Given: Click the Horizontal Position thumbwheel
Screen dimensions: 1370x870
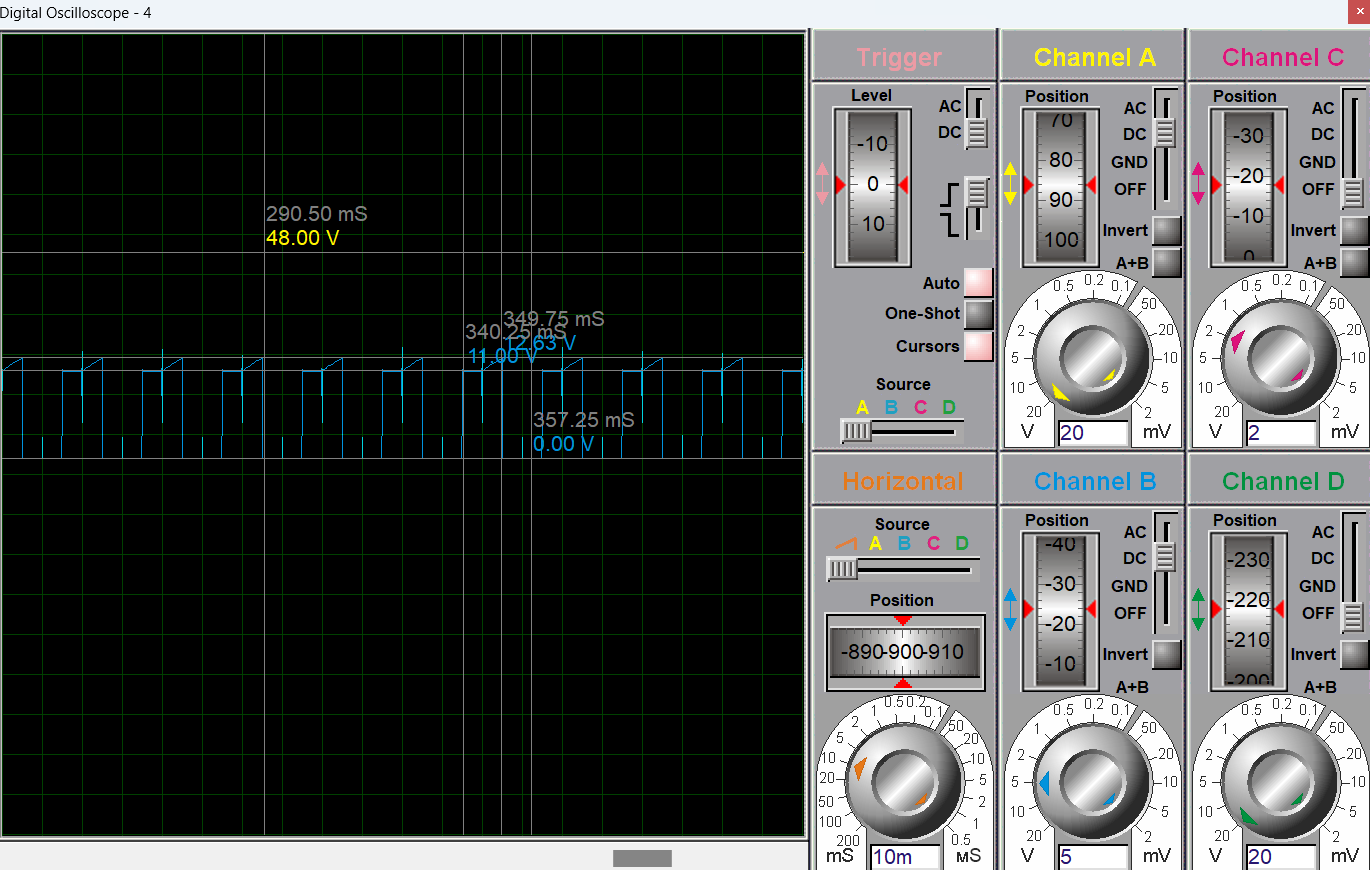Looking at the screenshot, I should click(904, 652).
